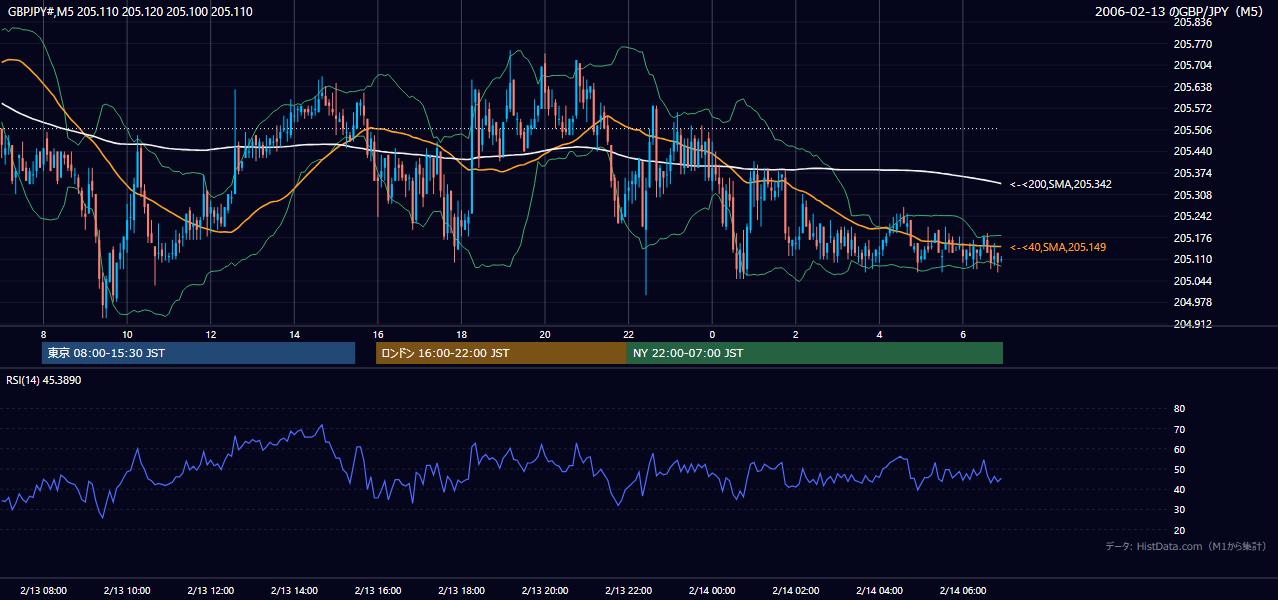The width and height of the screenshot is (1278, 600).
Task: Click the 2/13 14:00 time label
Action: point(294,590)
